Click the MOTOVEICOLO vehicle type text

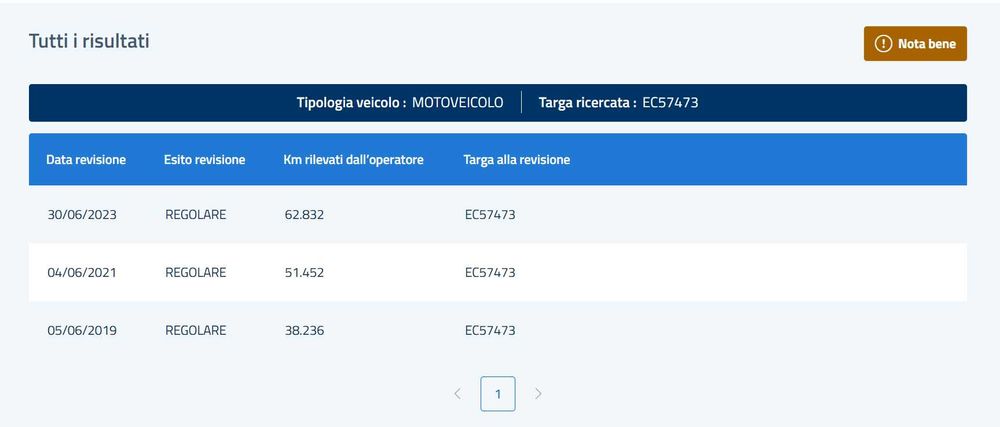(x=458, y=103)
